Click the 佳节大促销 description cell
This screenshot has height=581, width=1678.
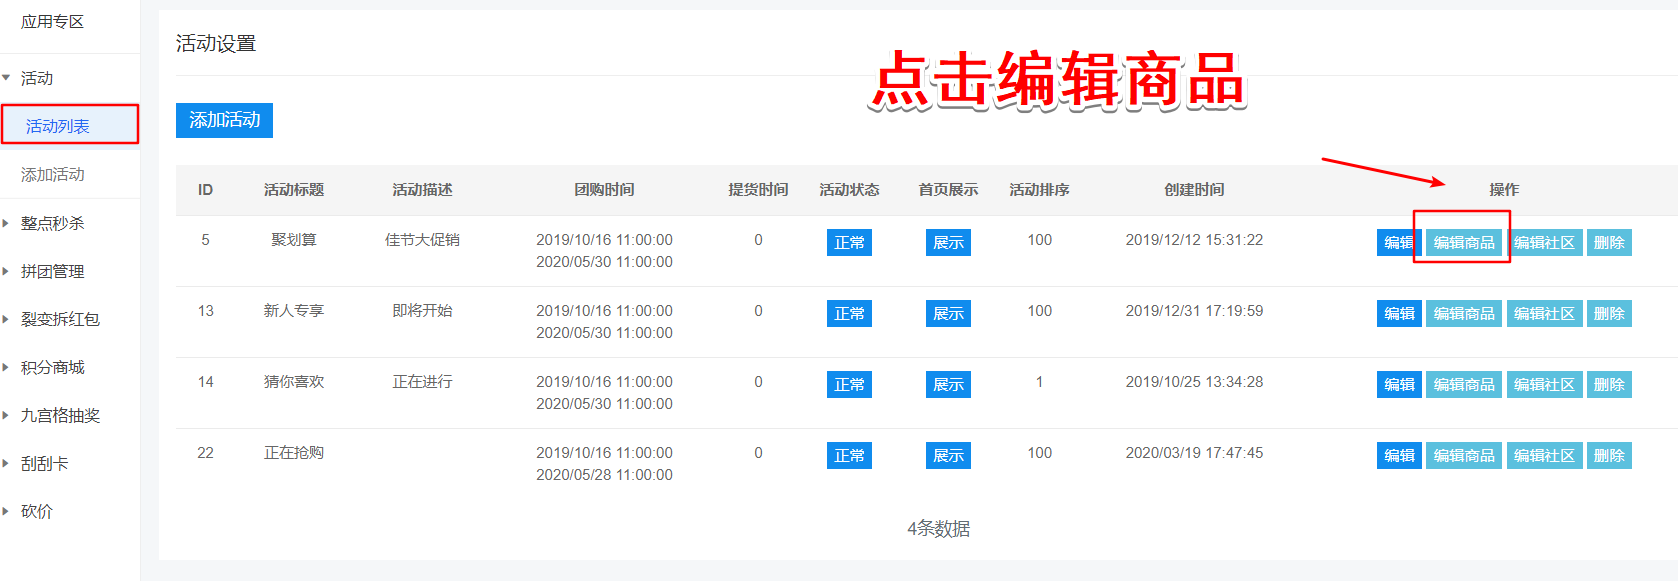(x=422, y=240)
